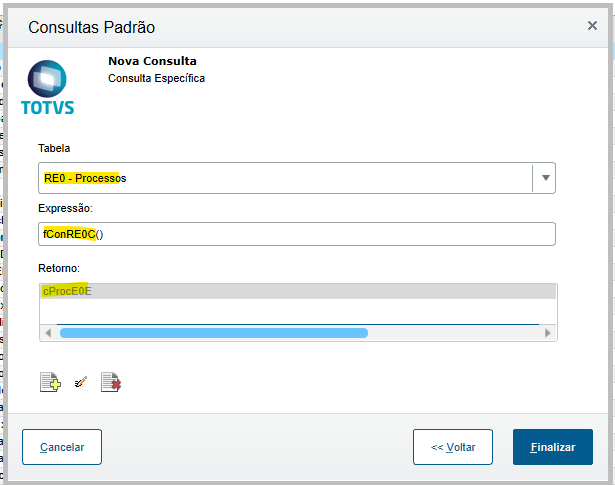Click the Consulta Específica subtitle text

[156, 77]
